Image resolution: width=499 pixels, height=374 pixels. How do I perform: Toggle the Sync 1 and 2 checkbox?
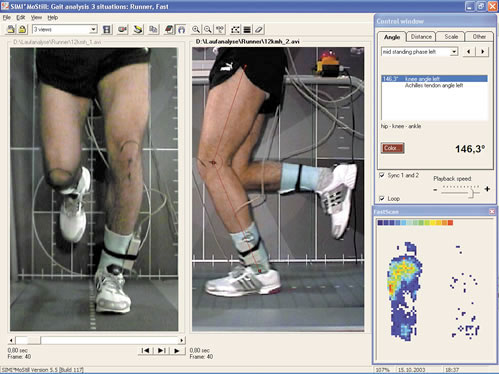point(382,175)
